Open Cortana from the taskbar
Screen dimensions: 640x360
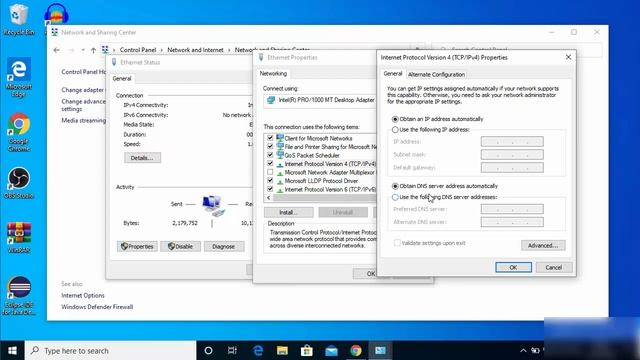[208, 350]
